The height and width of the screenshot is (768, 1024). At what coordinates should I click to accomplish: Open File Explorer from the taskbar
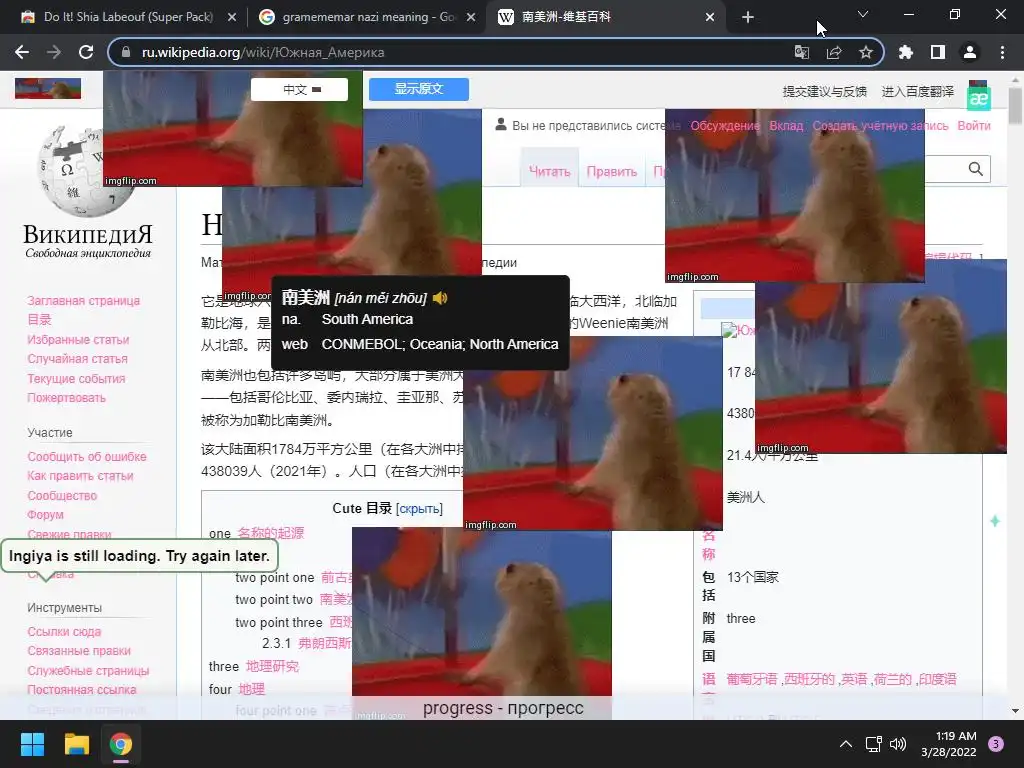coord(76,744)
